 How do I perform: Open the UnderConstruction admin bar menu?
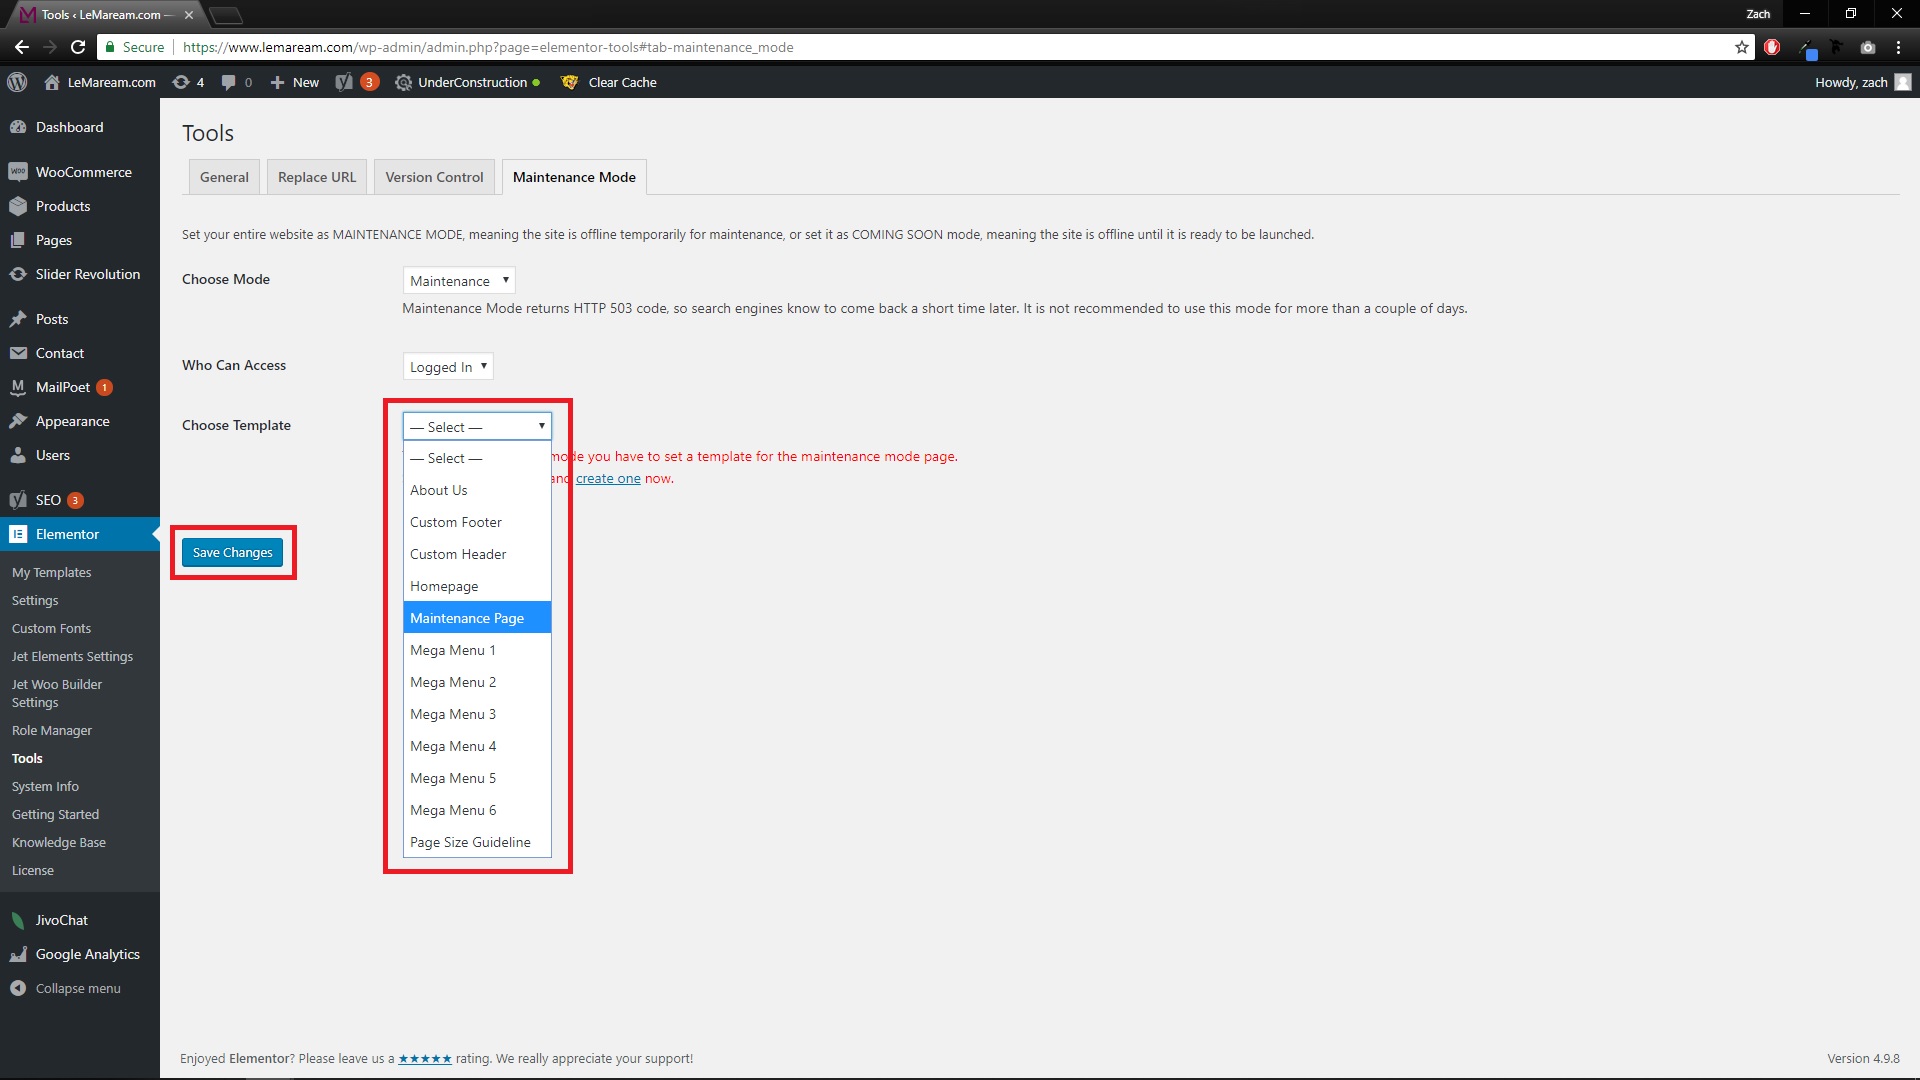(x=467, y=82)
